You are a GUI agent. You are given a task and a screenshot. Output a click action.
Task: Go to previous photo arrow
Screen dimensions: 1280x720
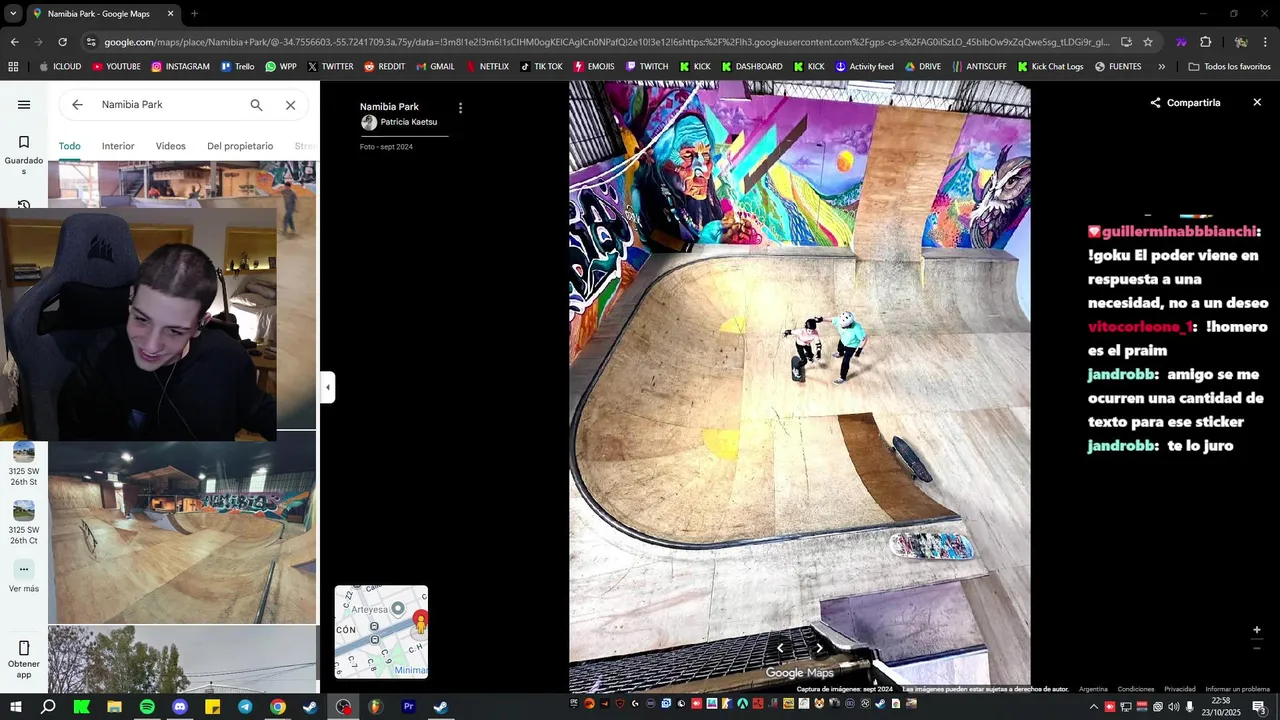(x=781, y=648)
